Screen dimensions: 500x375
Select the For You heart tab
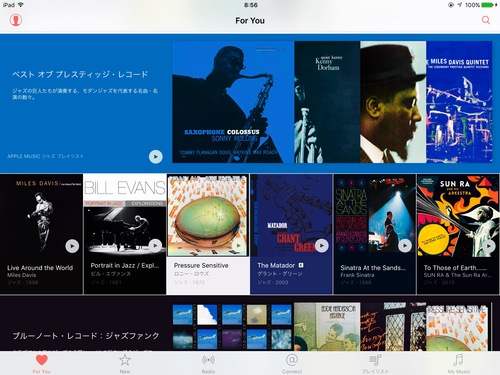click(x=42, y=364)
